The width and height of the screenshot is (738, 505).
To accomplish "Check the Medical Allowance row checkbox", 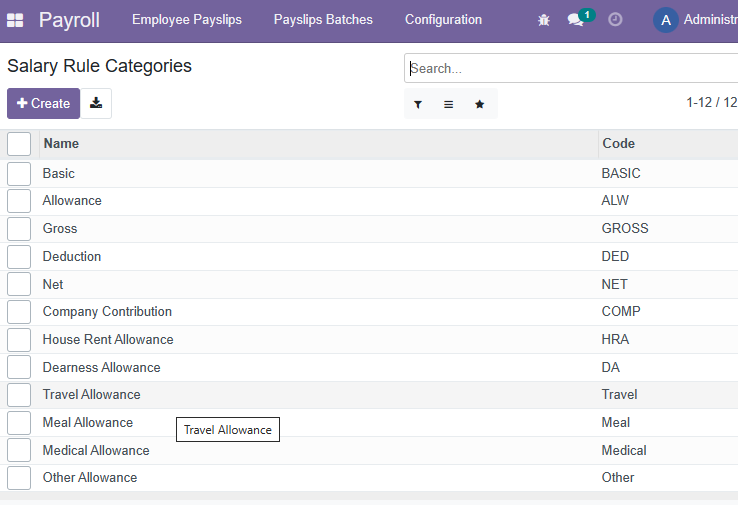I will (x=19, y=450).
